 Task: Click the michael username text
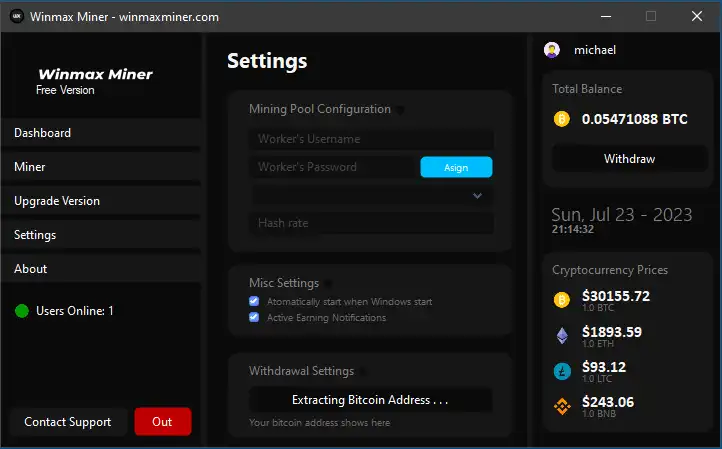(x=595, y=50)
